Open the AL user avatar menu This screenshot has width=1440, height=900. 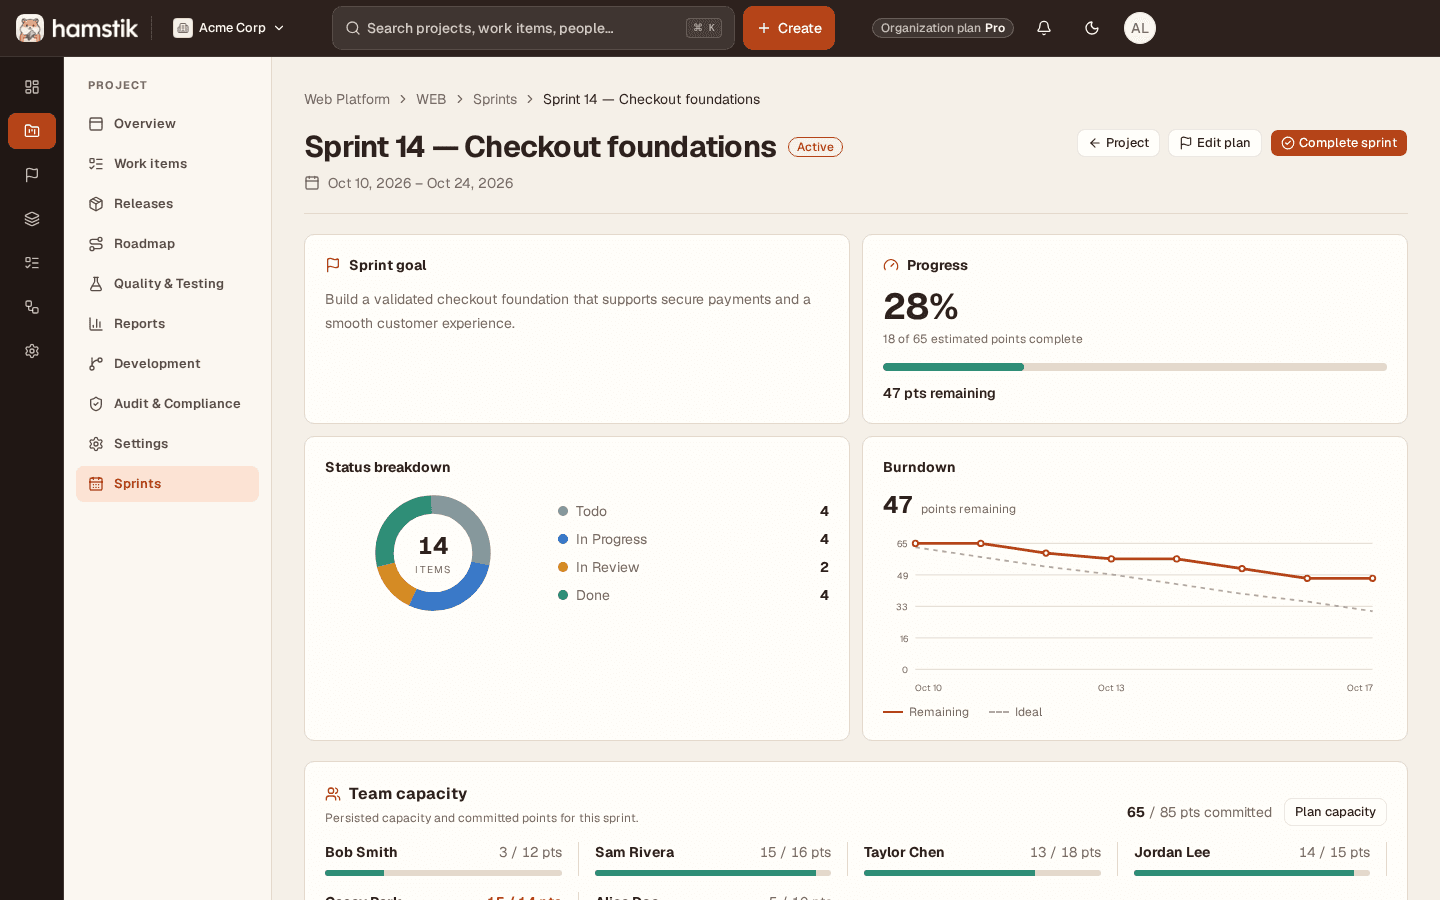(x=1140, y=28)
